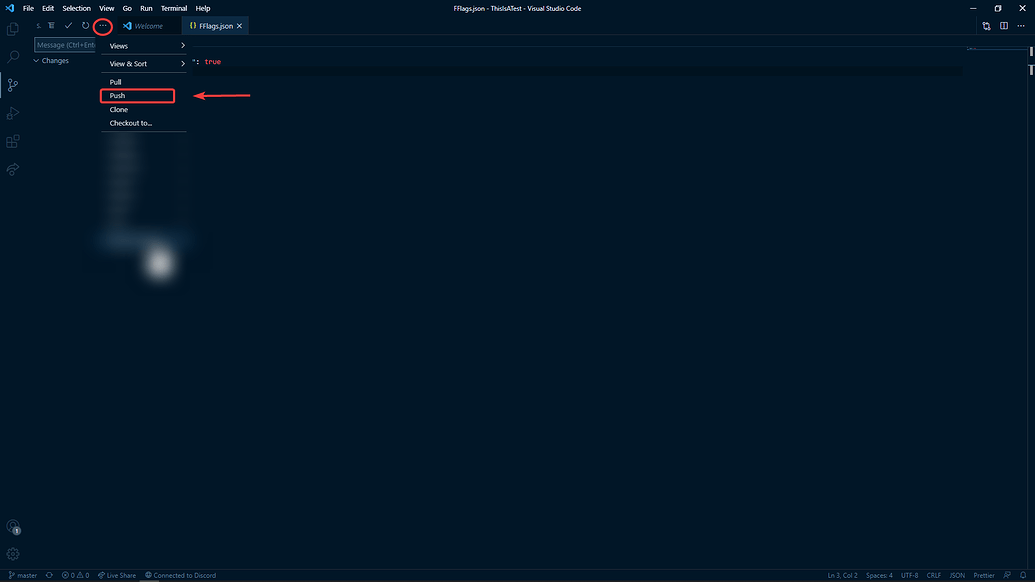Image resolution: width=1035 pixels, height=582 pixels.
Task: Click the commit checkmark icon
Action: pyautogui.click(x=68, y=26)
